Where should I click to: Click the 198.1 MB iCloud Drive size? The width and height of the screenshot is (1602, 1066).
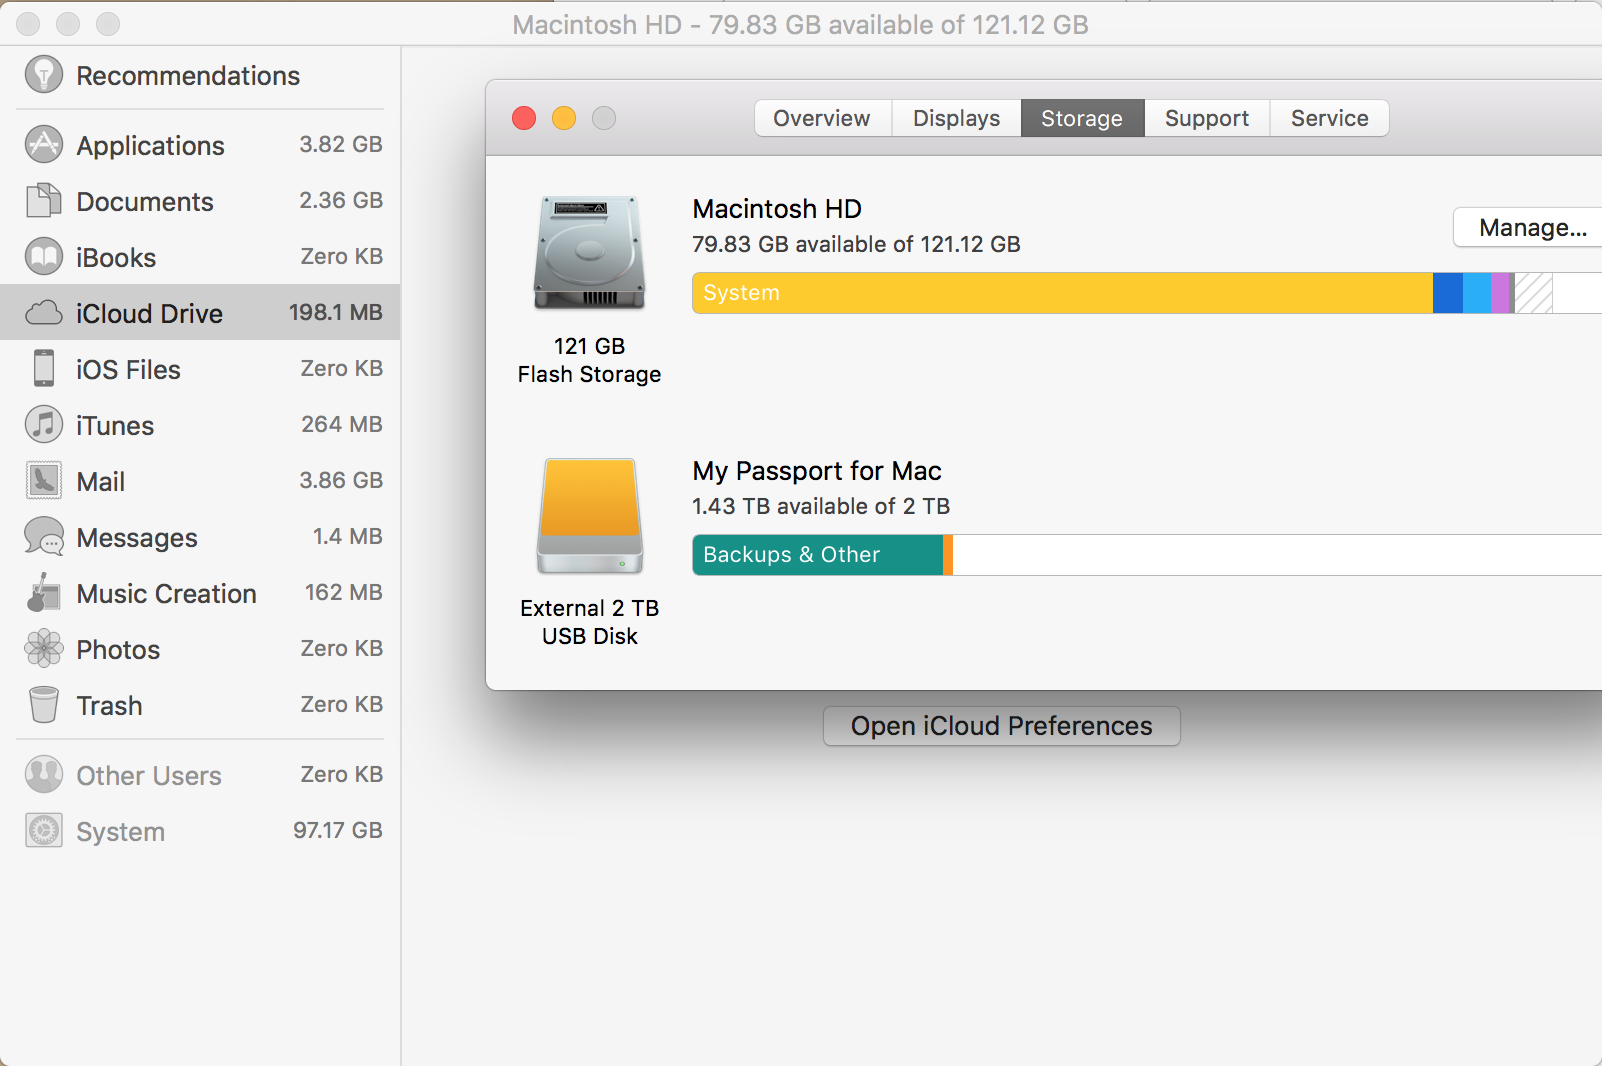tap(336, 312)
